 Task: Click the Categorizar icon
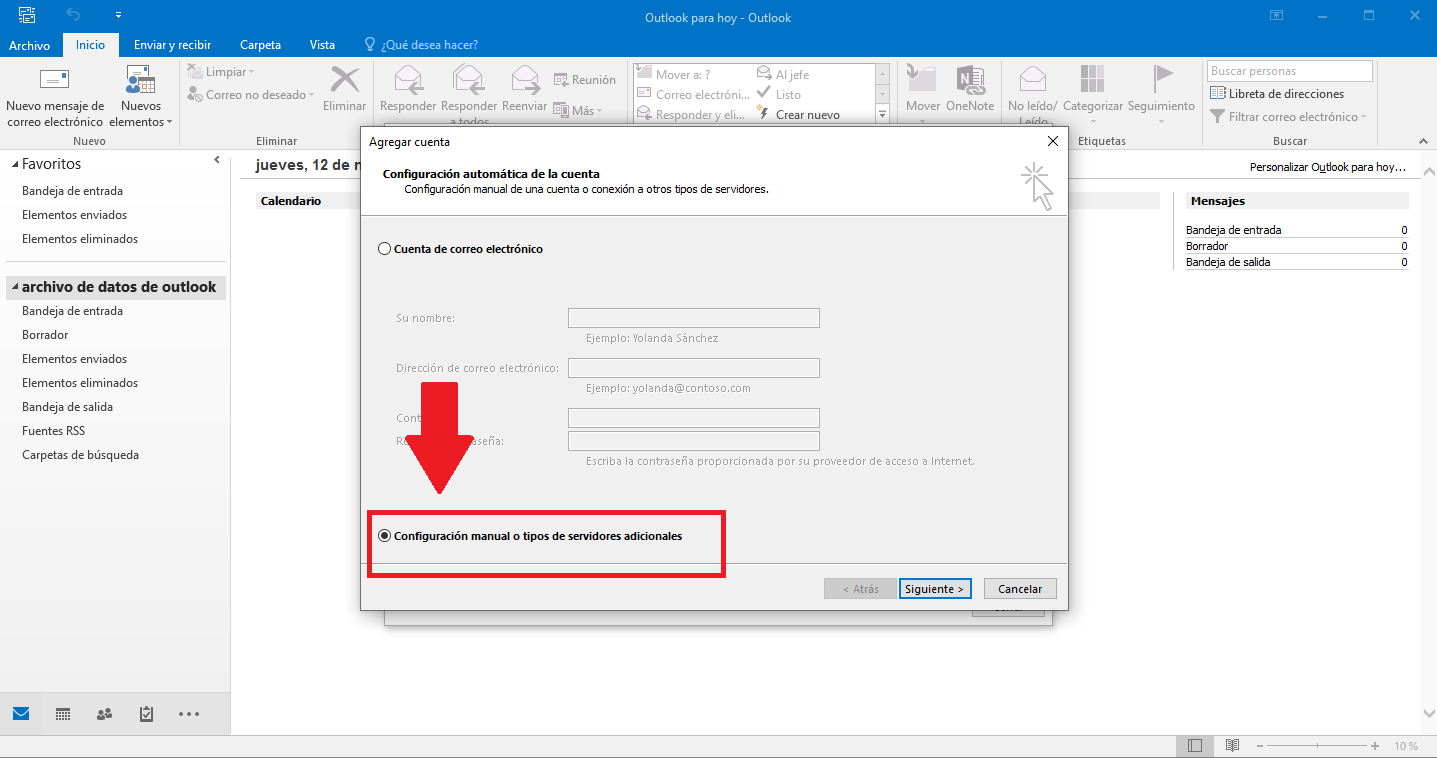(1093, 80)
